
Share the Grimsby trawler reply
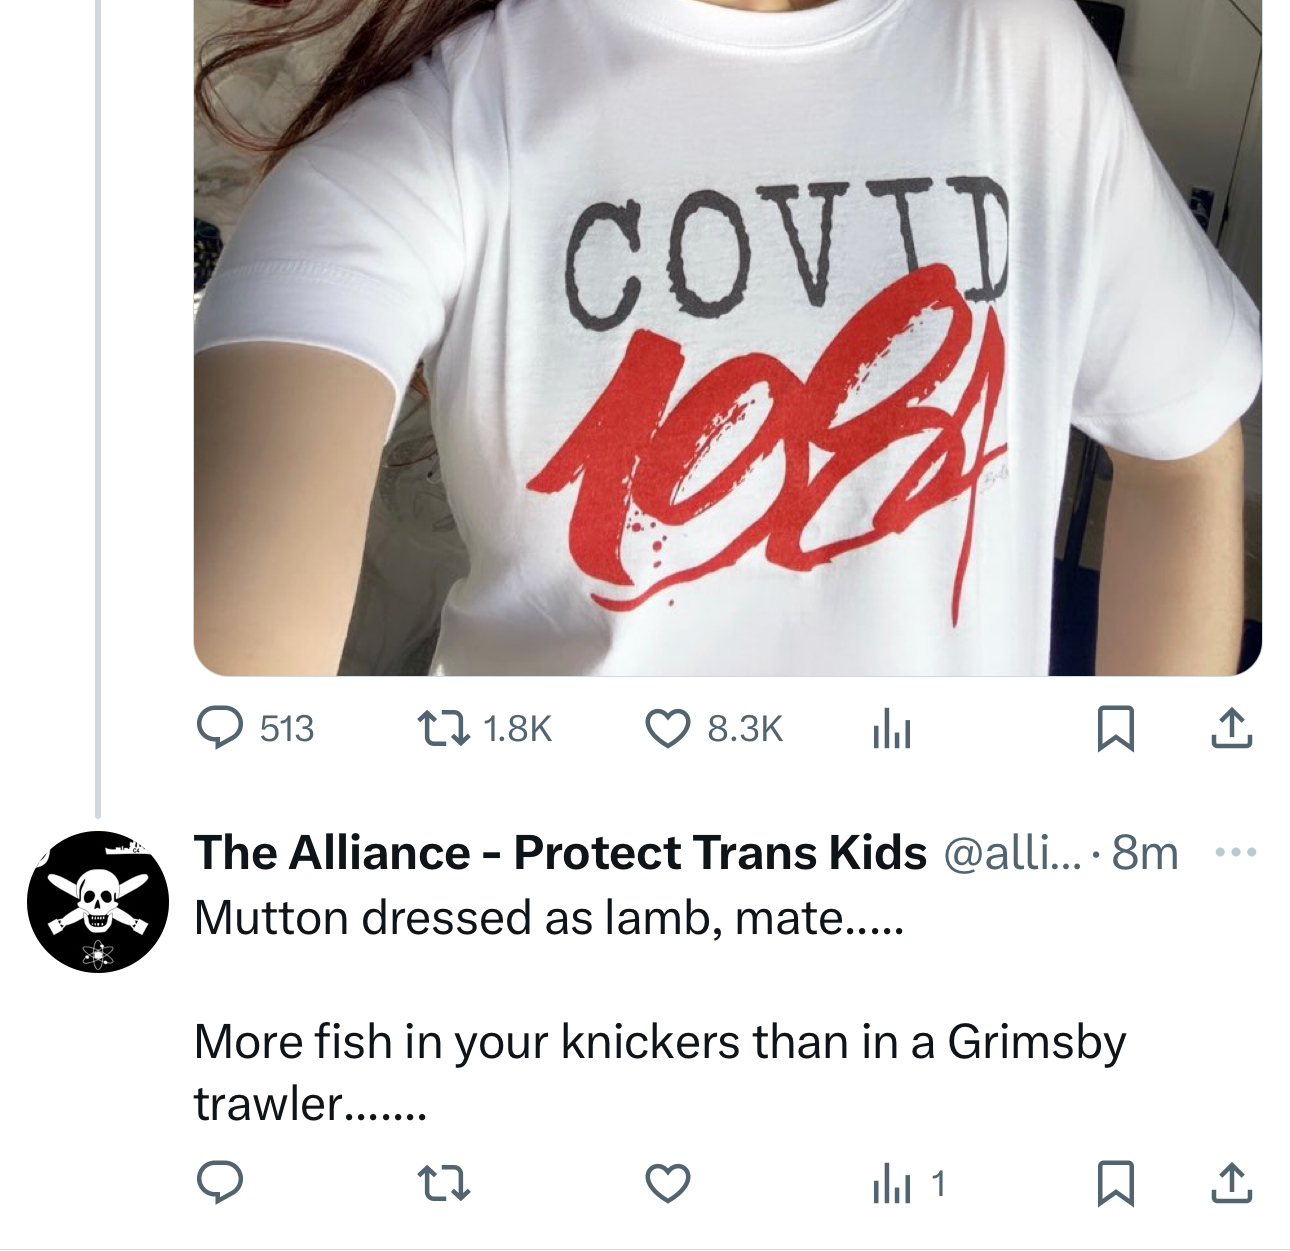tap(1231, 1184)
